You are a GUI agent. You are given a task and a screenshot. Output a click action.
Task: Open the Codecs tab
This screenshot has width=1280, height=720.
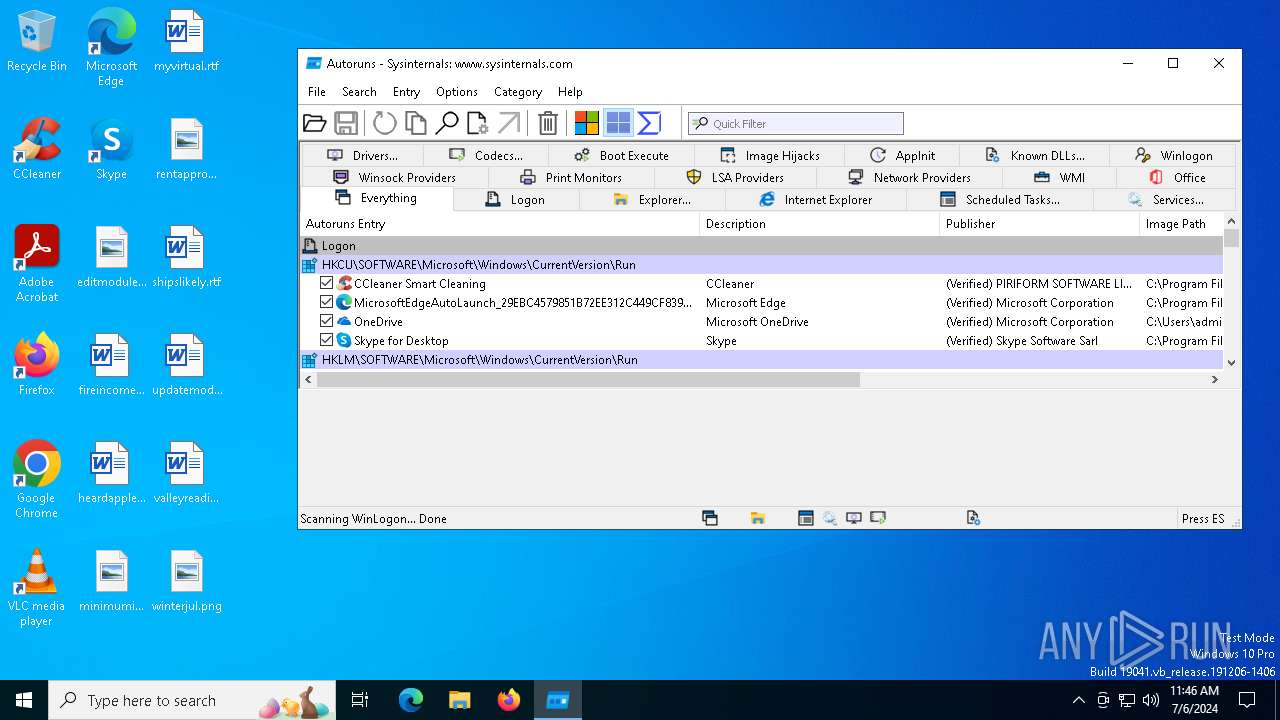pos(486,155)
